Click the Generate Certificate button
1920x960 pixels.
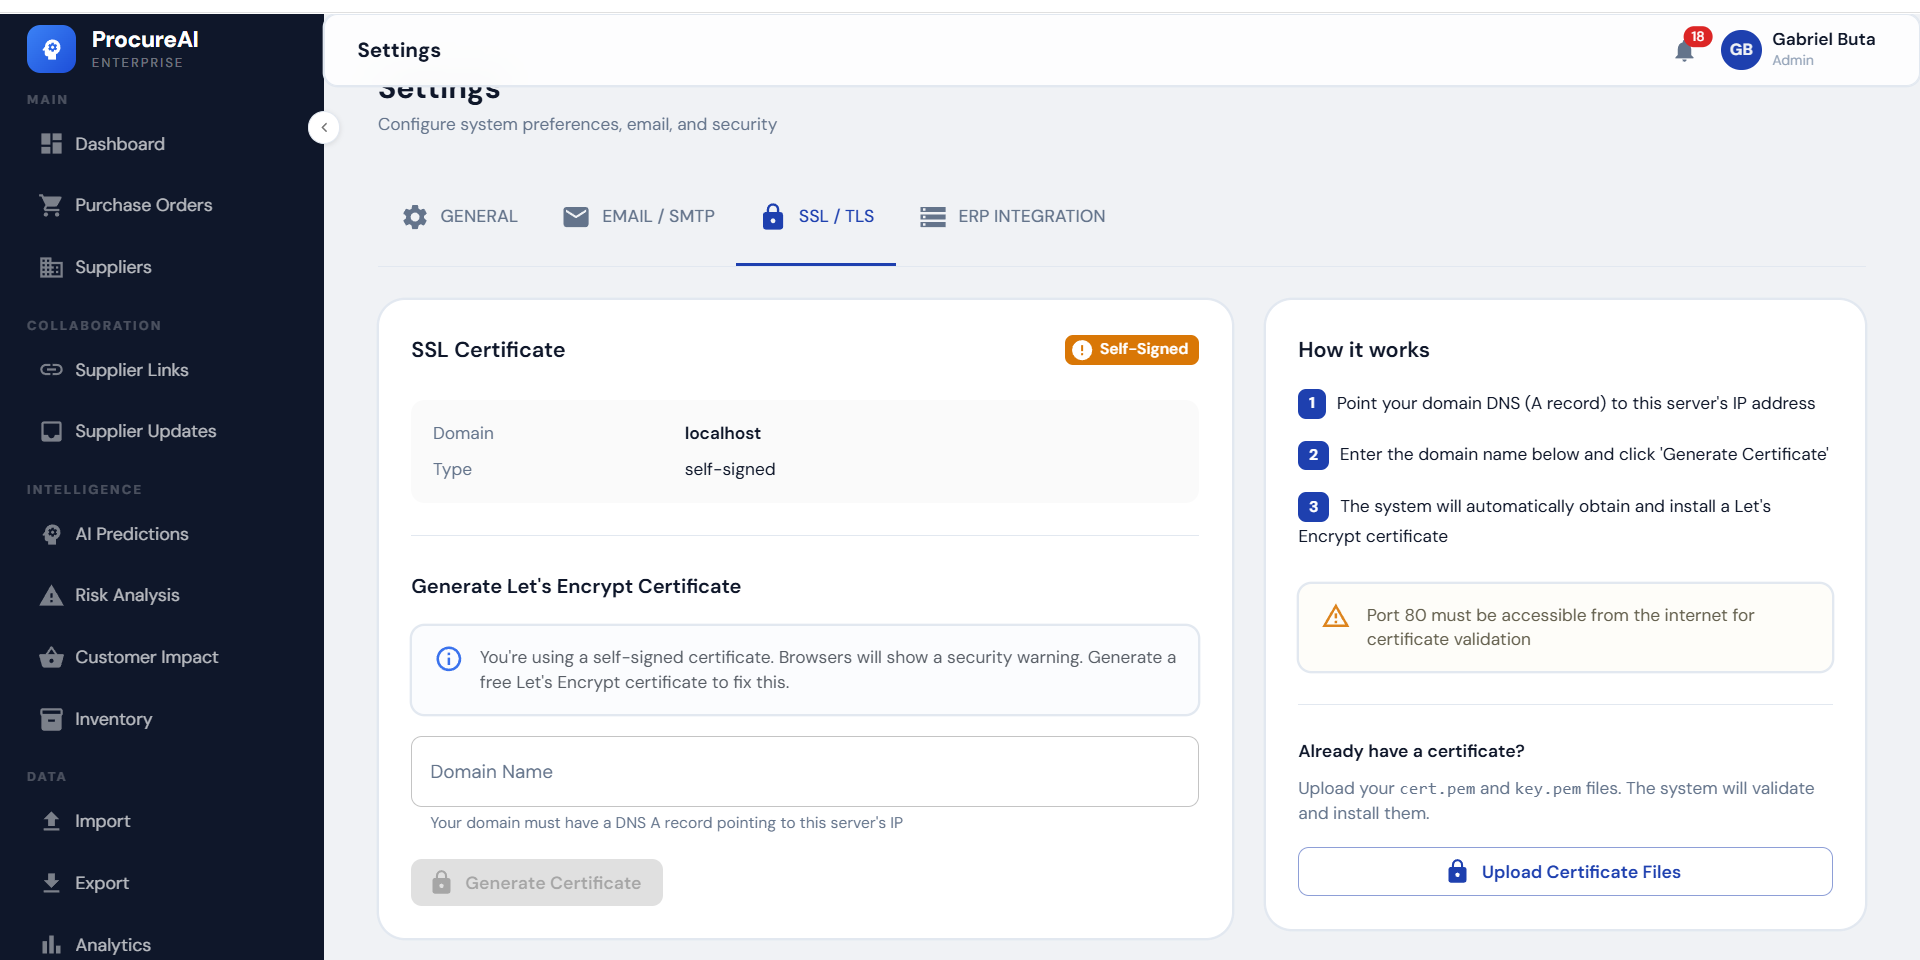(x=536, y=882)
